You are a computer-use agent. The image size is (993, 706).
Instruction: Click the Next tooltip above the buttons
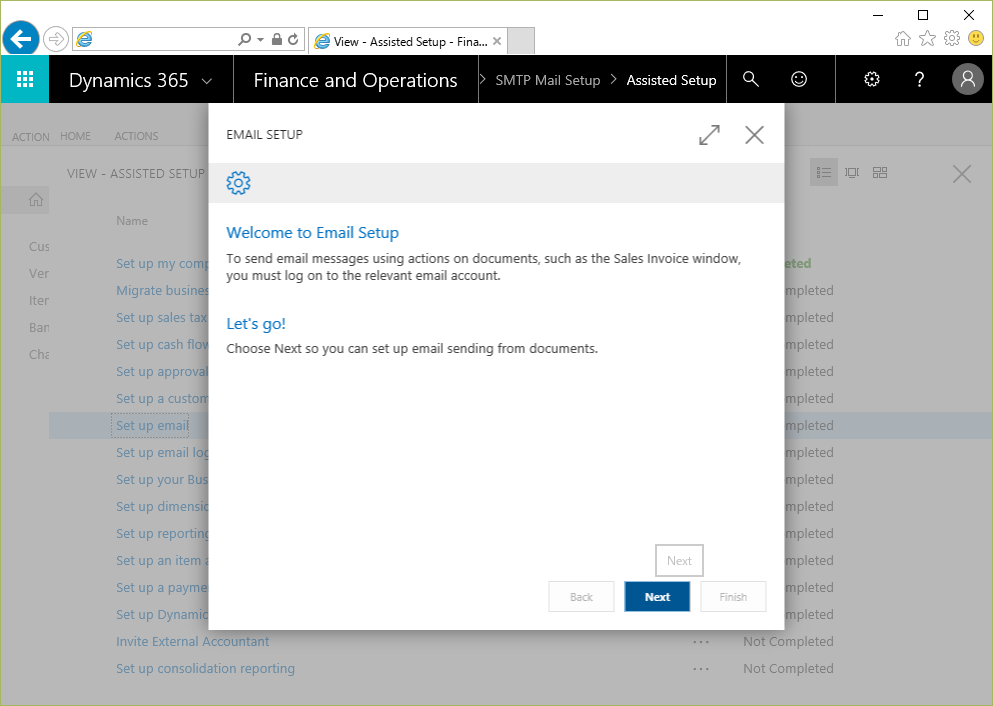click(x=679, y=560)
